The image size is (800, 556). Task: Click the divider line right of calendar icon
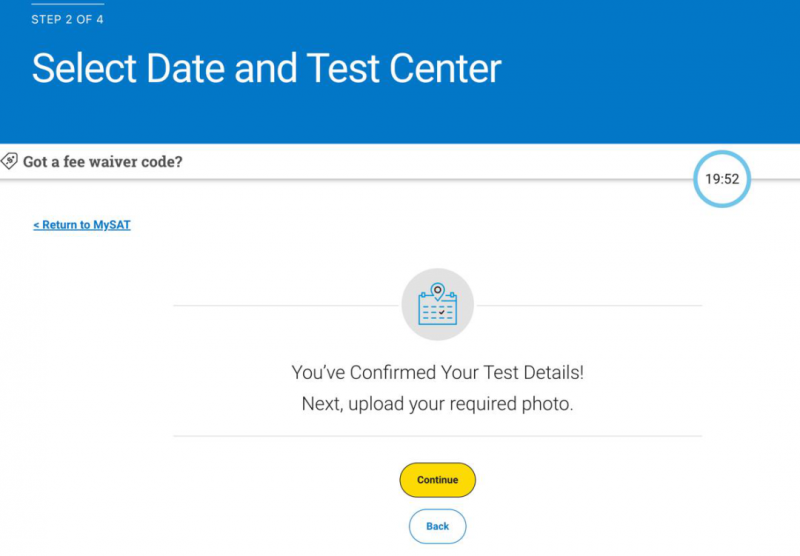point(590,306)
